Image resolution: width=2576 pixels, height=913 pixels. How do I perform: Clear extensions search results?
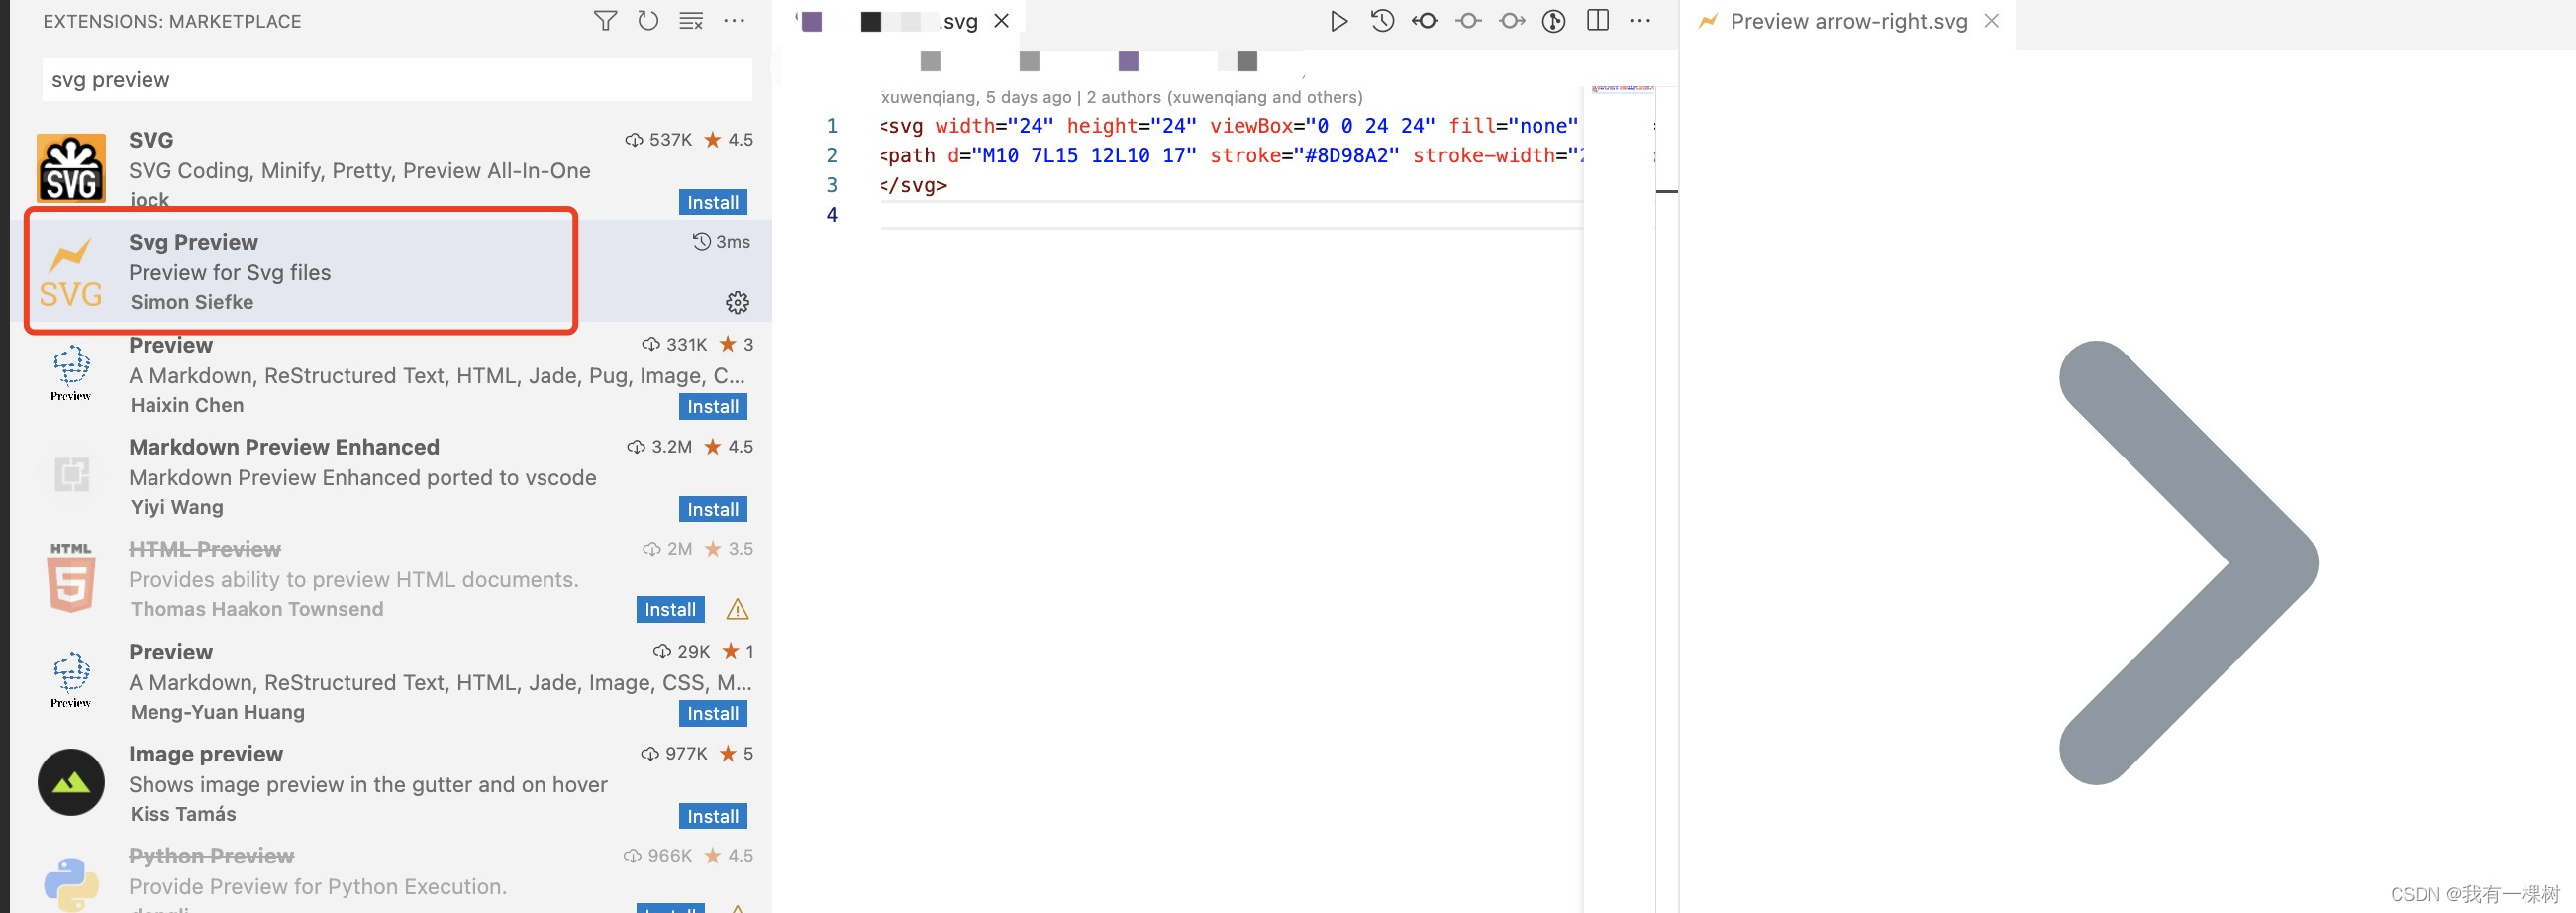coord(691,21)
